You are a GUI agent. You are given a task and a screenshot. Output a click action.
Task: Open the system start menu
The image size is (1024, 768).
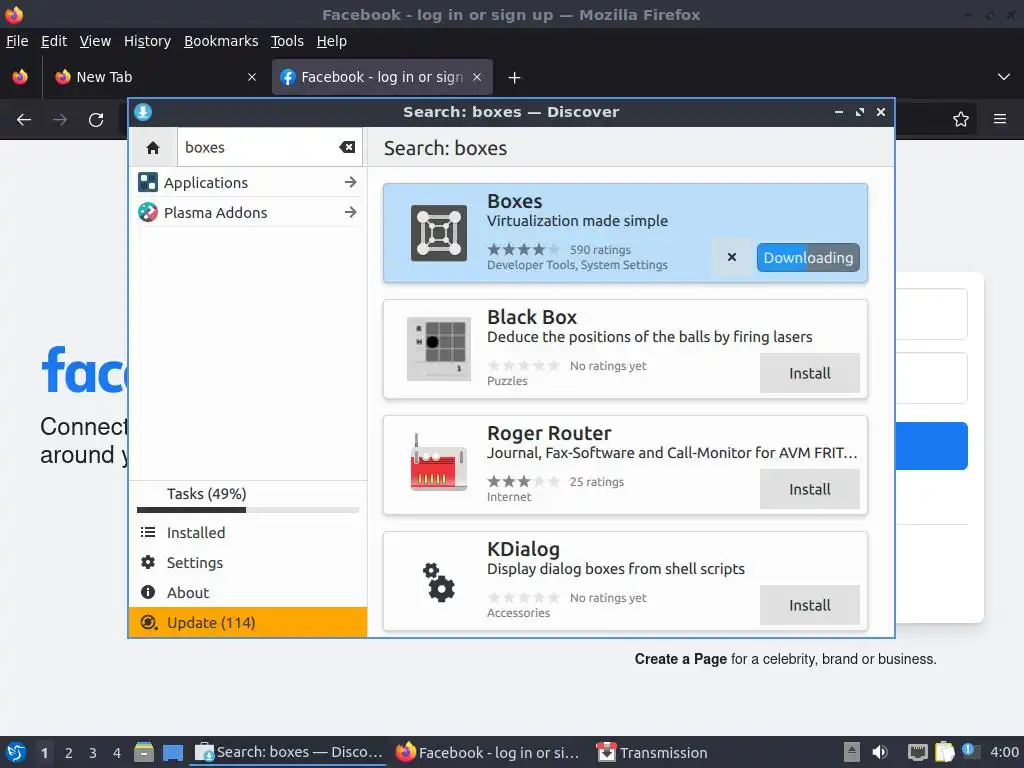[16, 752]
